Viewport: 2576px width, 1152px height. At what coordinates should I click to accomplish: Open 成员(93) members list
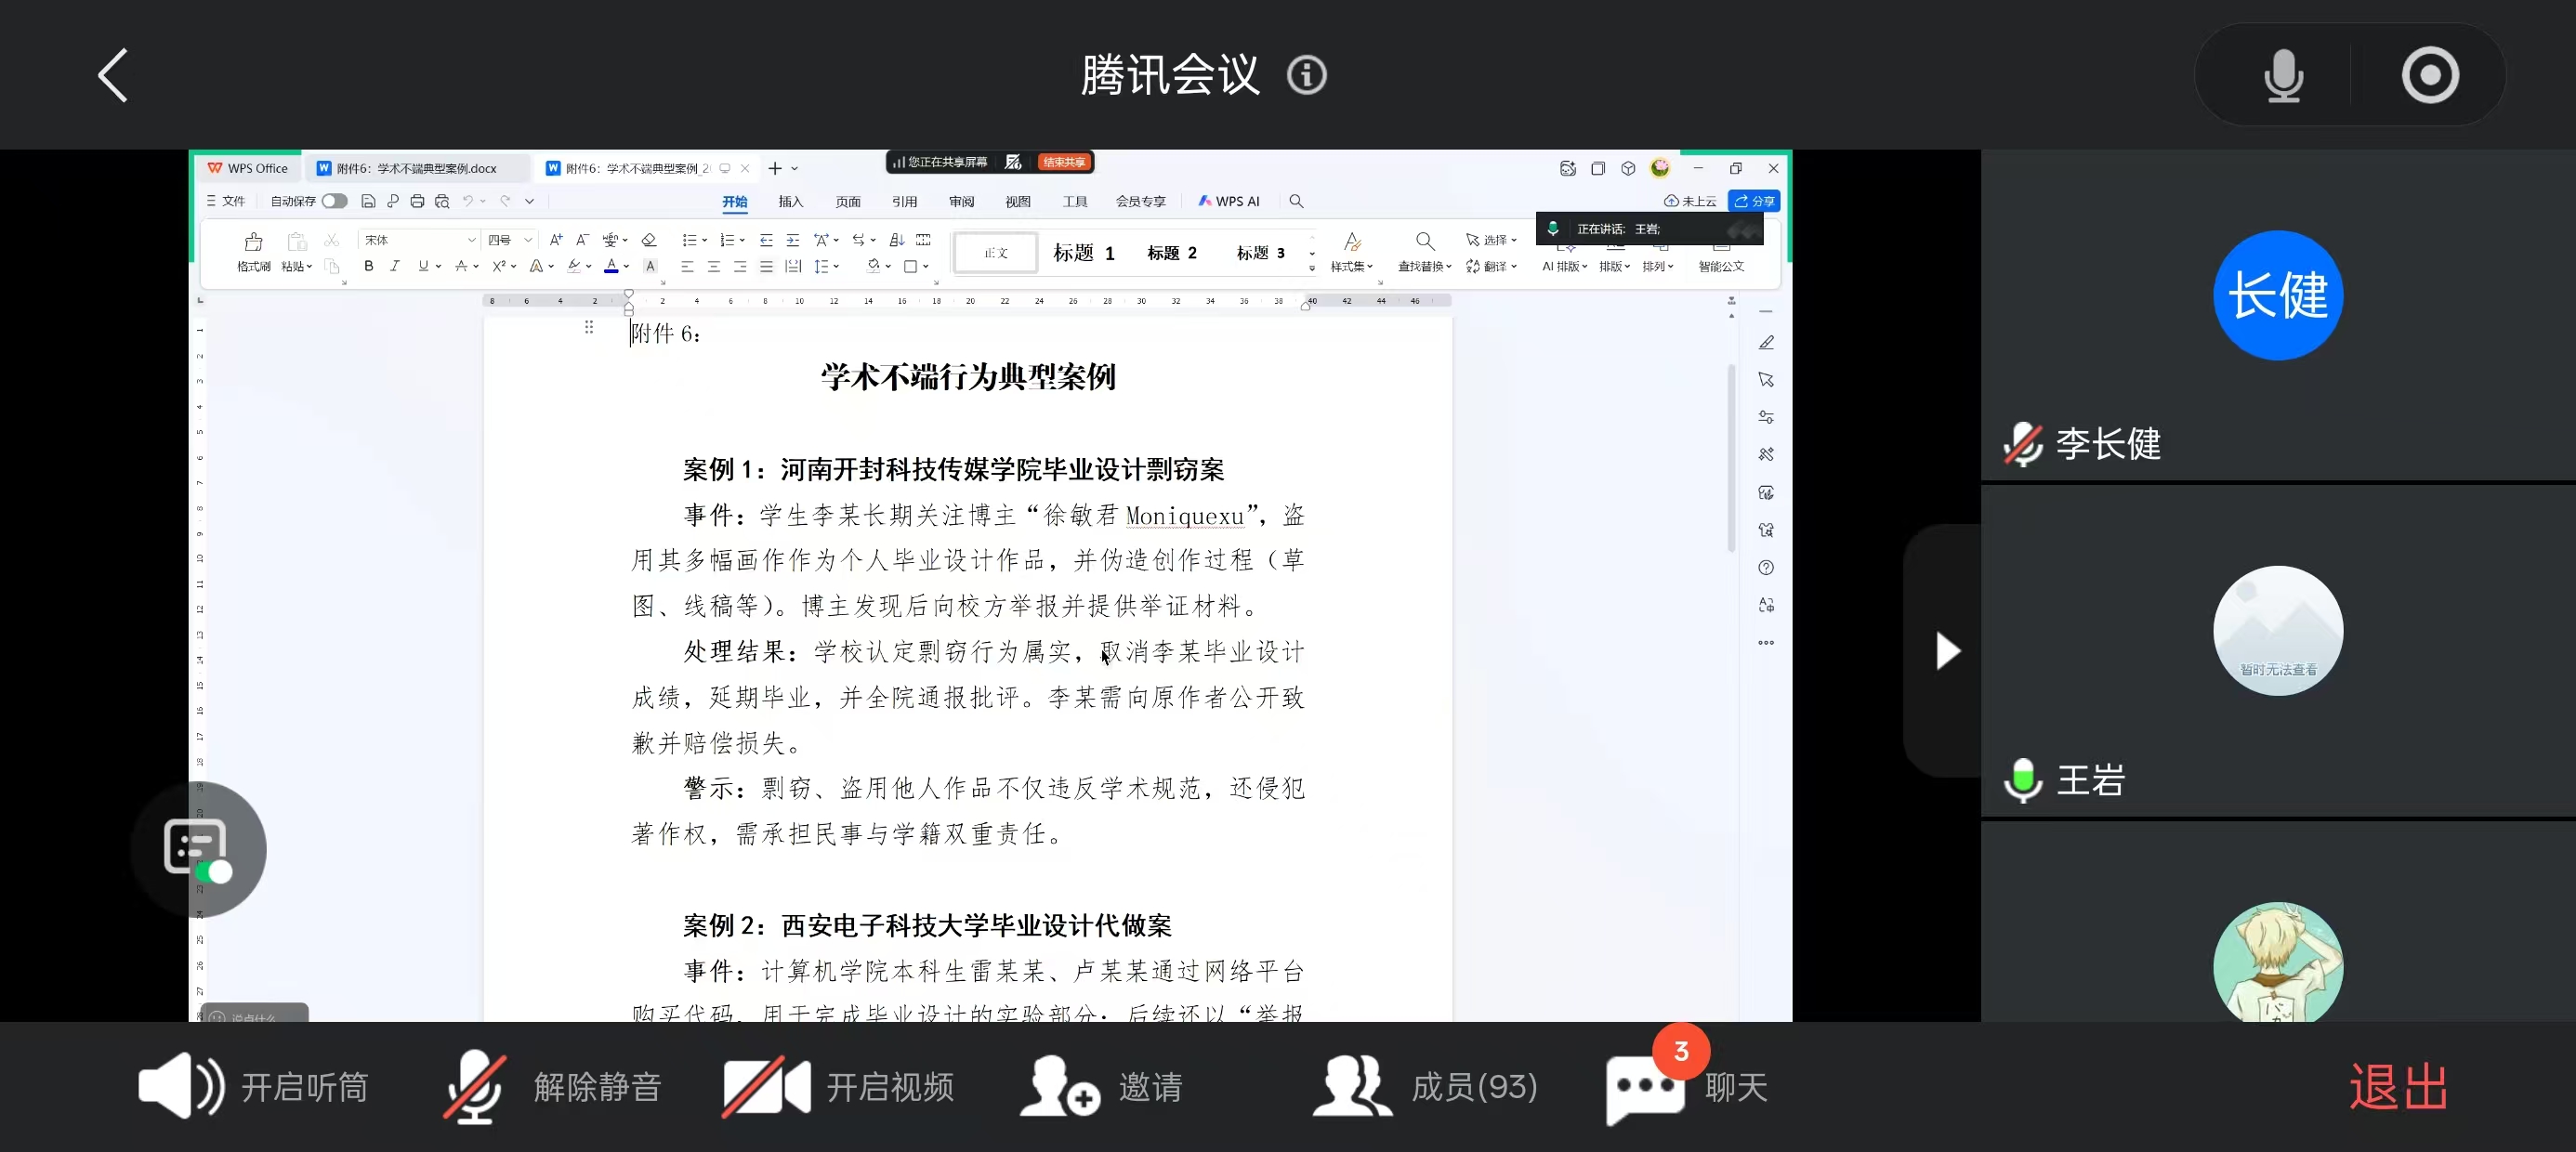tap(1426, 1086)
